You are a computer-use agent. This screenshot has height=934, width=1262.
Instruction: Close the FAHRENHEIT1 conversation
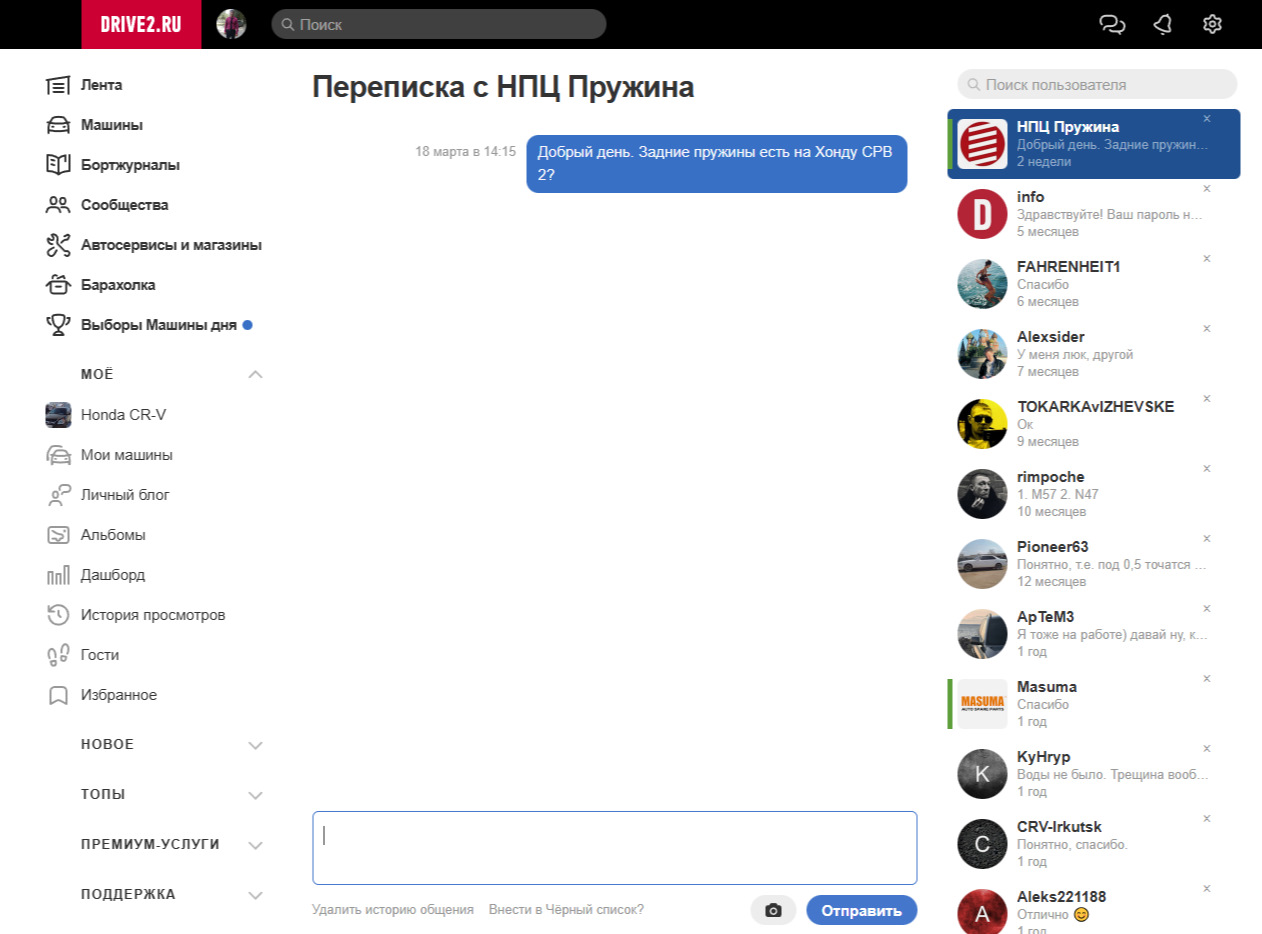pyautogui.click(x=1207, y=259)
